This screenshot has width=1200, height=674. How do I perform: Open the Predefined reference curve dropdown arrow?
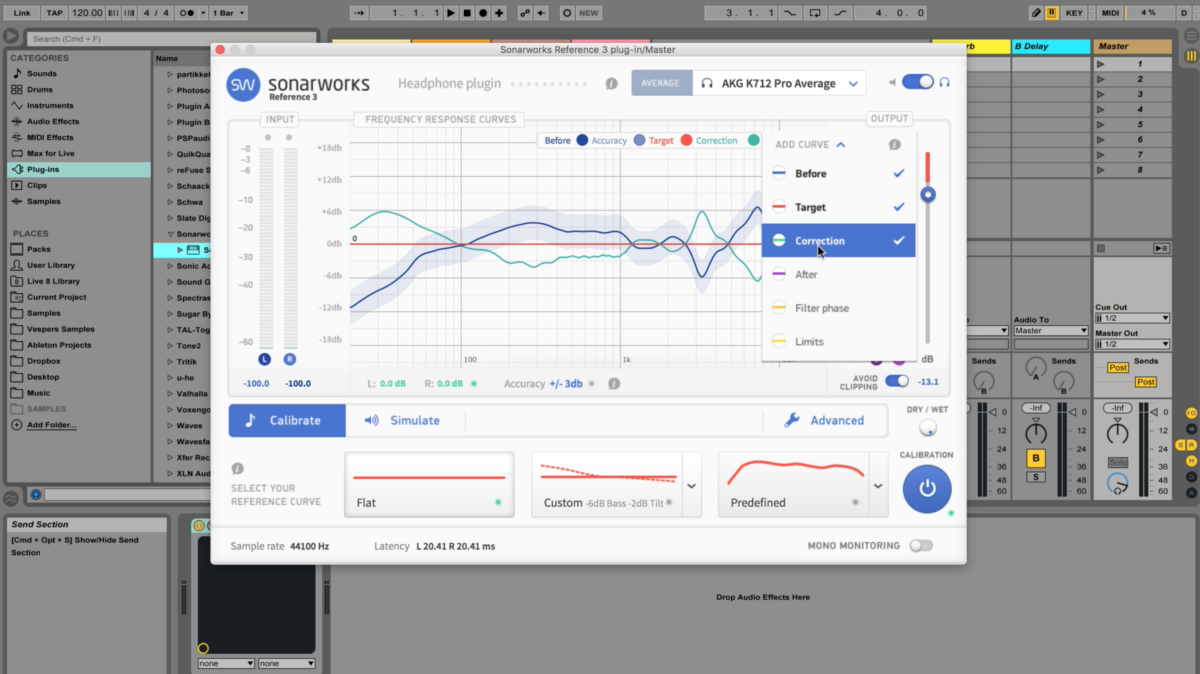click(x=877, y=486)
